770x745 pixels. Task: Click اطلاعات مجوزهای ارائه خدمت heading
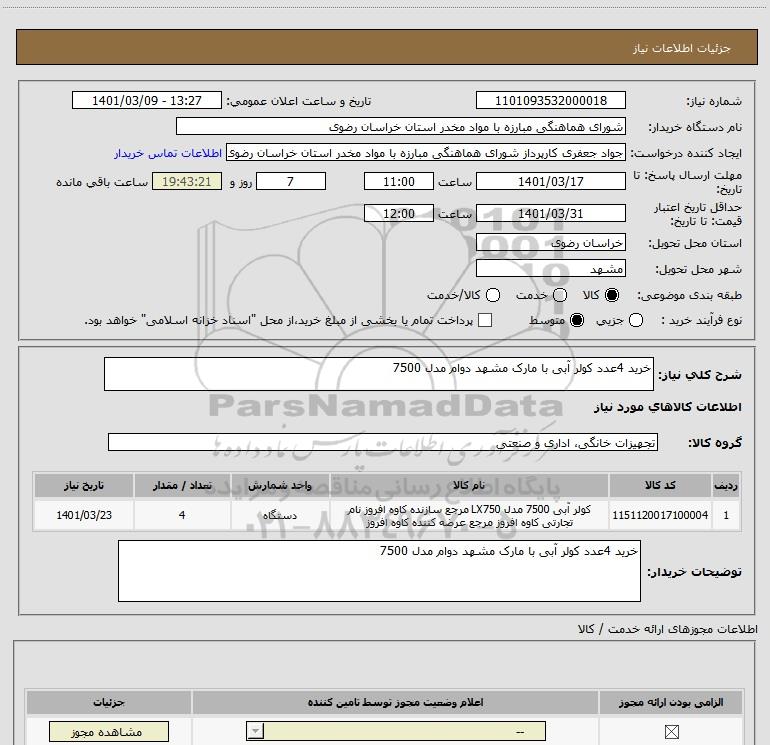coord(668,629)
